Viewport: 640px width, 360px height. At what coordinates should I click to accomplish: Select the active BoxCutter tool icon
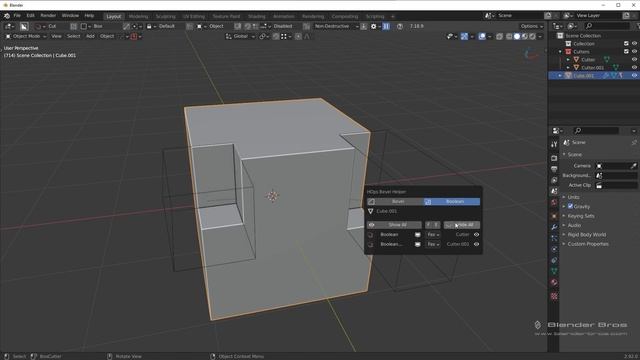pos(24,26)
